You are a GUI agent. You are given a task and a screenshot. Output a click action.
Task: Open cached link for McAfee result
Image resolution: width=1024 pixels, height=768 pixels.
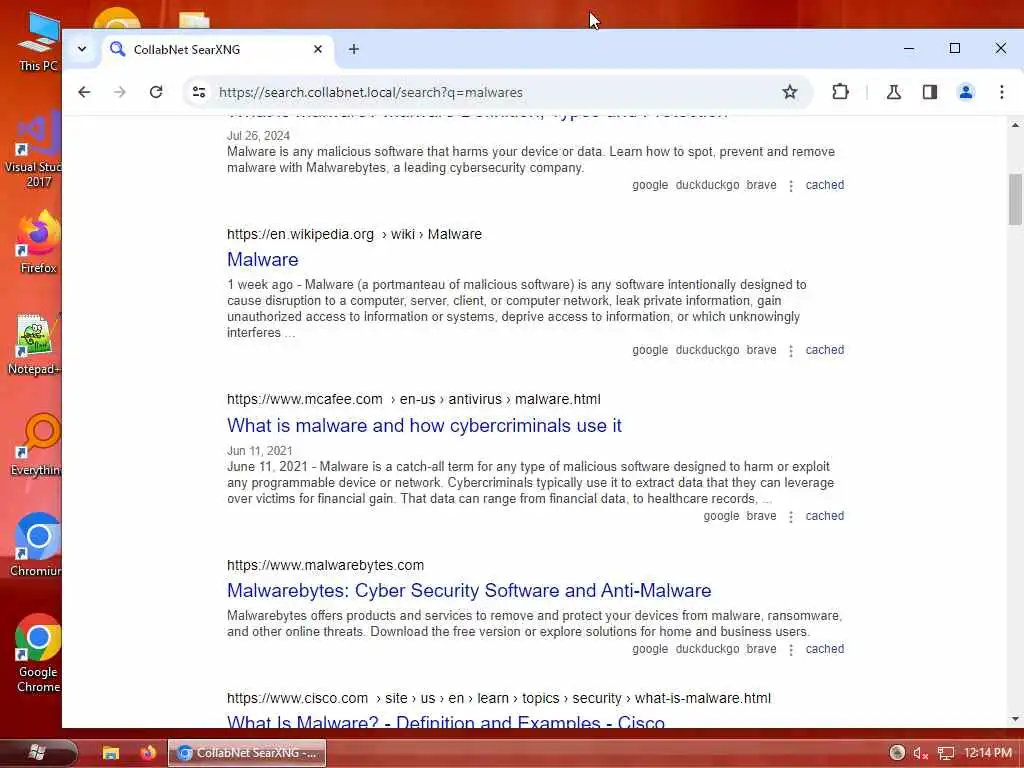[825, 516]
